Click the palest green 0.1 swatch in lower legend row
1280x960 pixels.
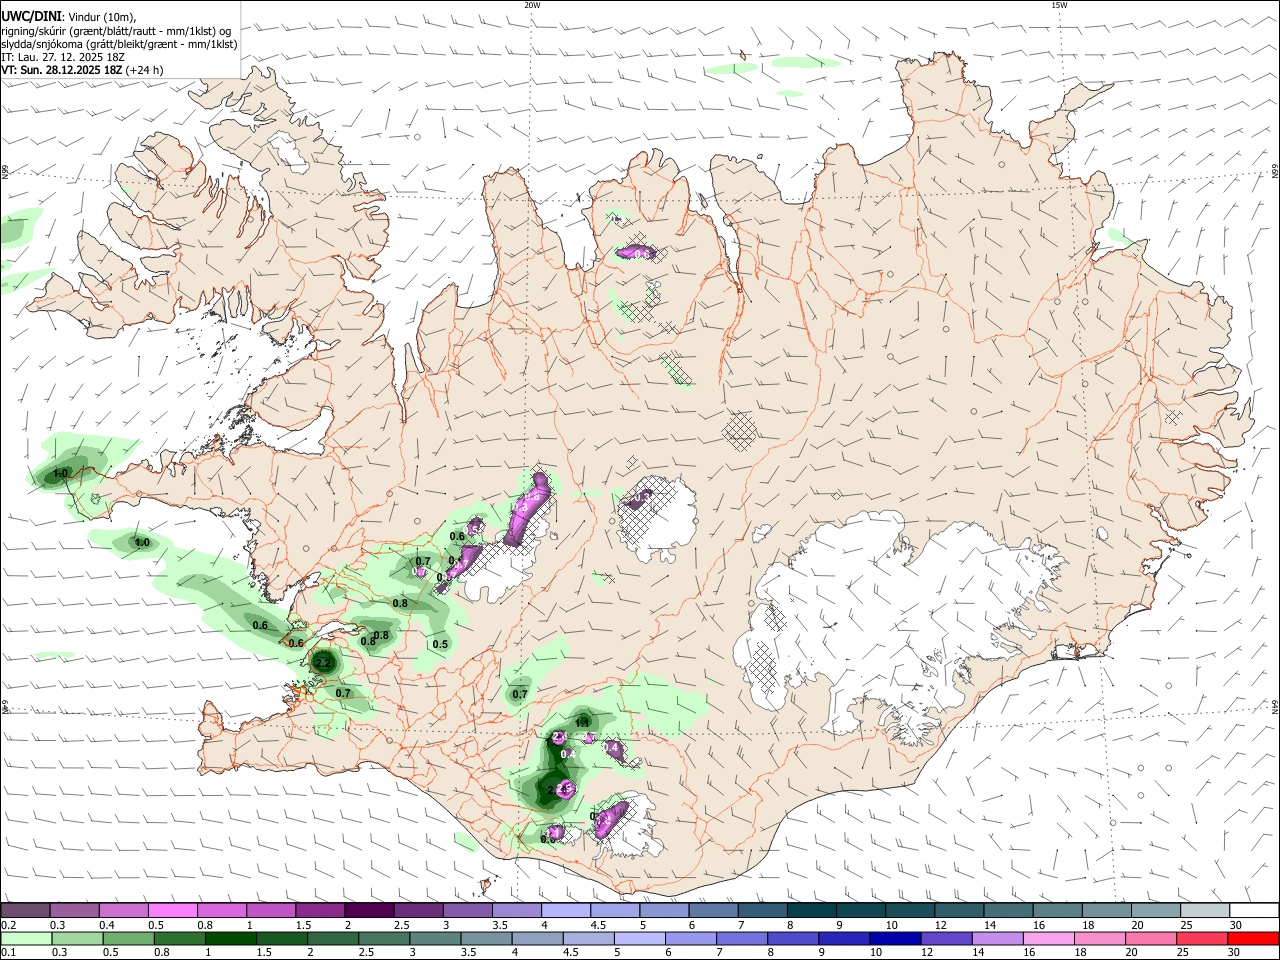tap(25, 939)
